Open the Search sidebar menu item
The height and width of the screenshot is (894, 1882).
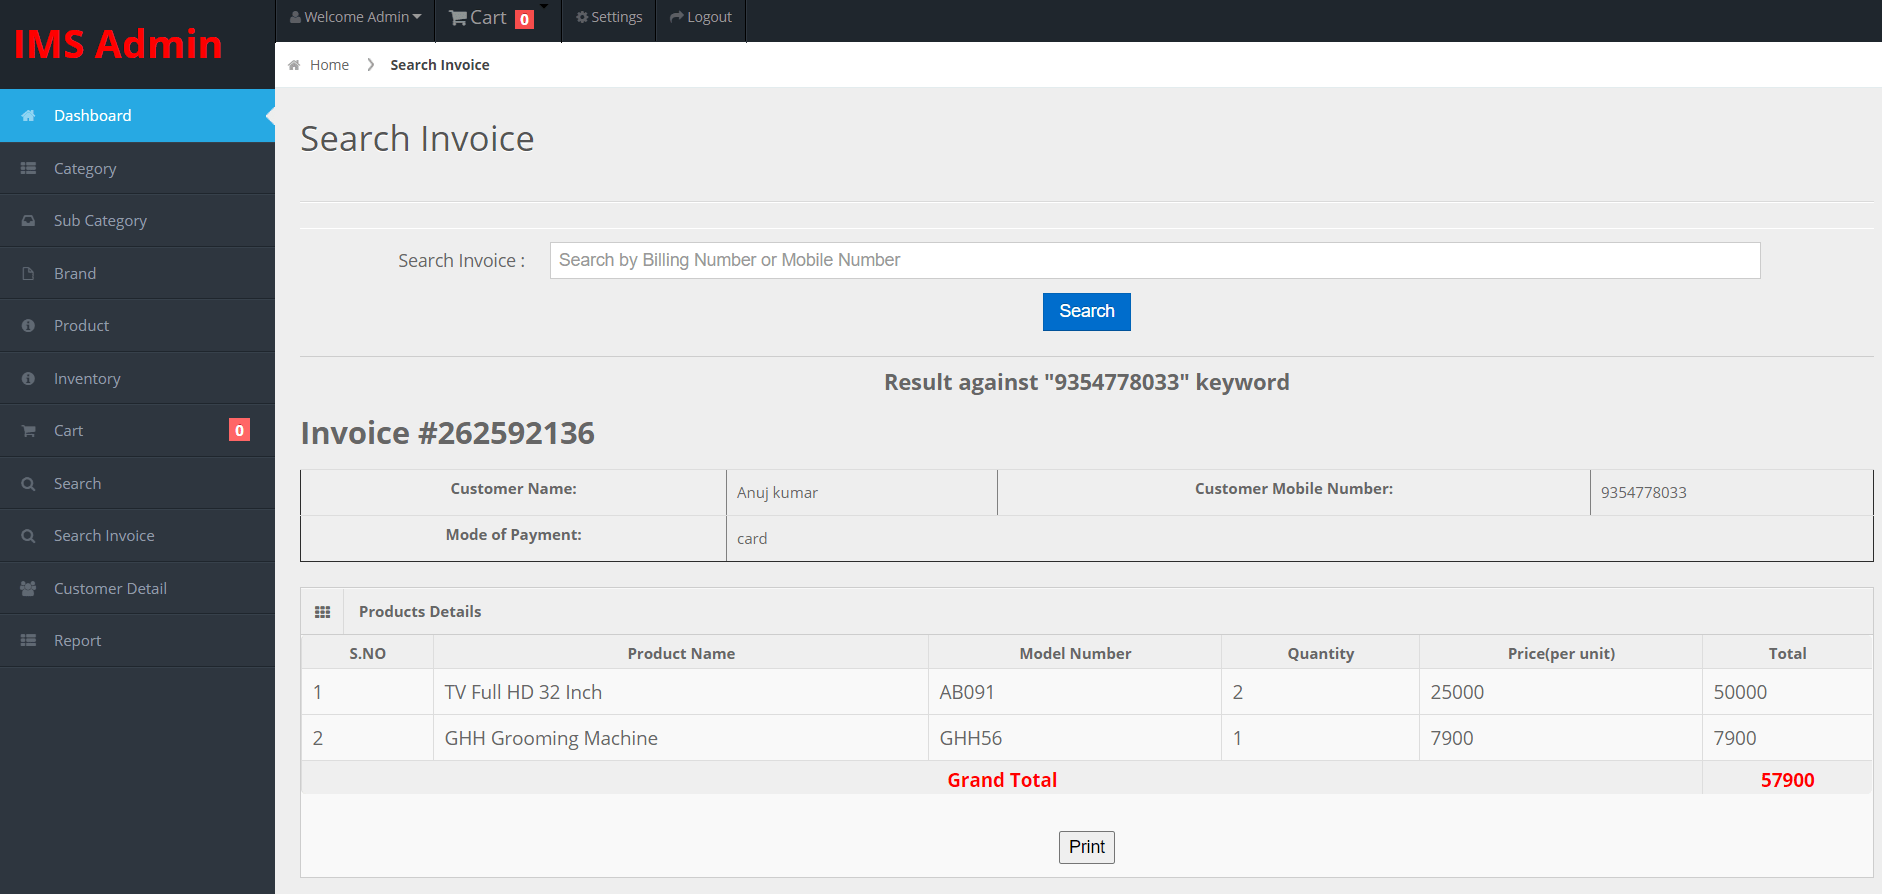(137, 483)
